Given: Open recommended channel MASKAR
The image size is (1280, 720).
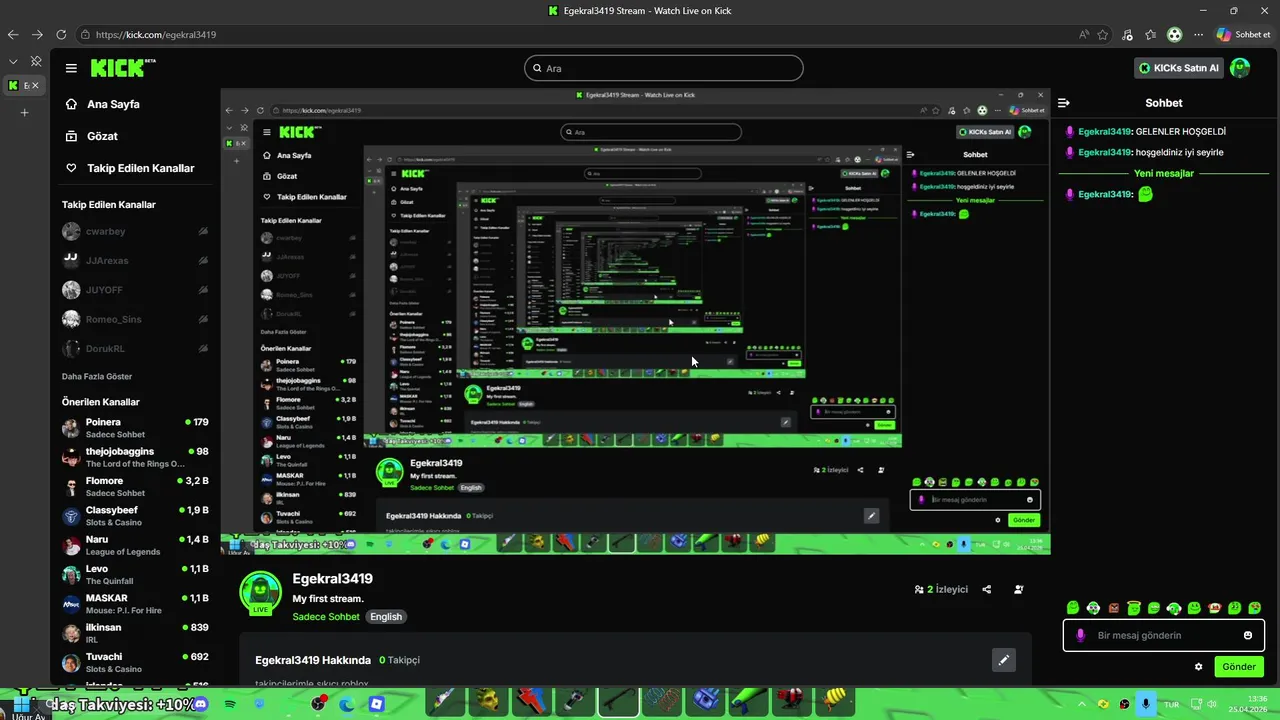Looking at the screenshot, I should tap(135, 604).
